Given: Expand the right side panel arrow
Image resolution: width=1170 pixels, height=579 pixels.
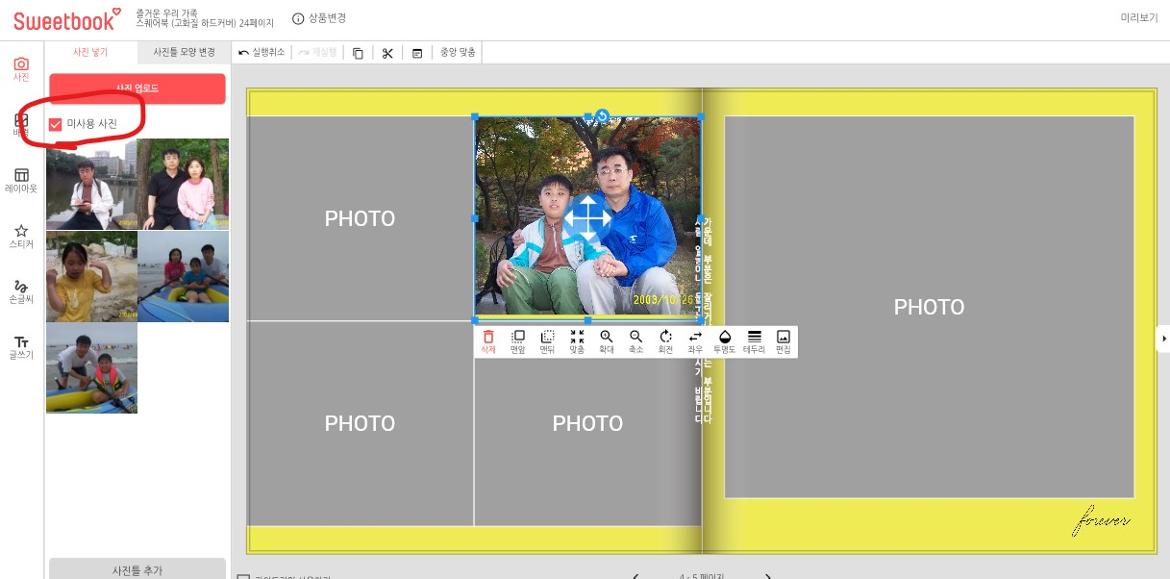Looking at the screenshot, I should (1163, 339).
